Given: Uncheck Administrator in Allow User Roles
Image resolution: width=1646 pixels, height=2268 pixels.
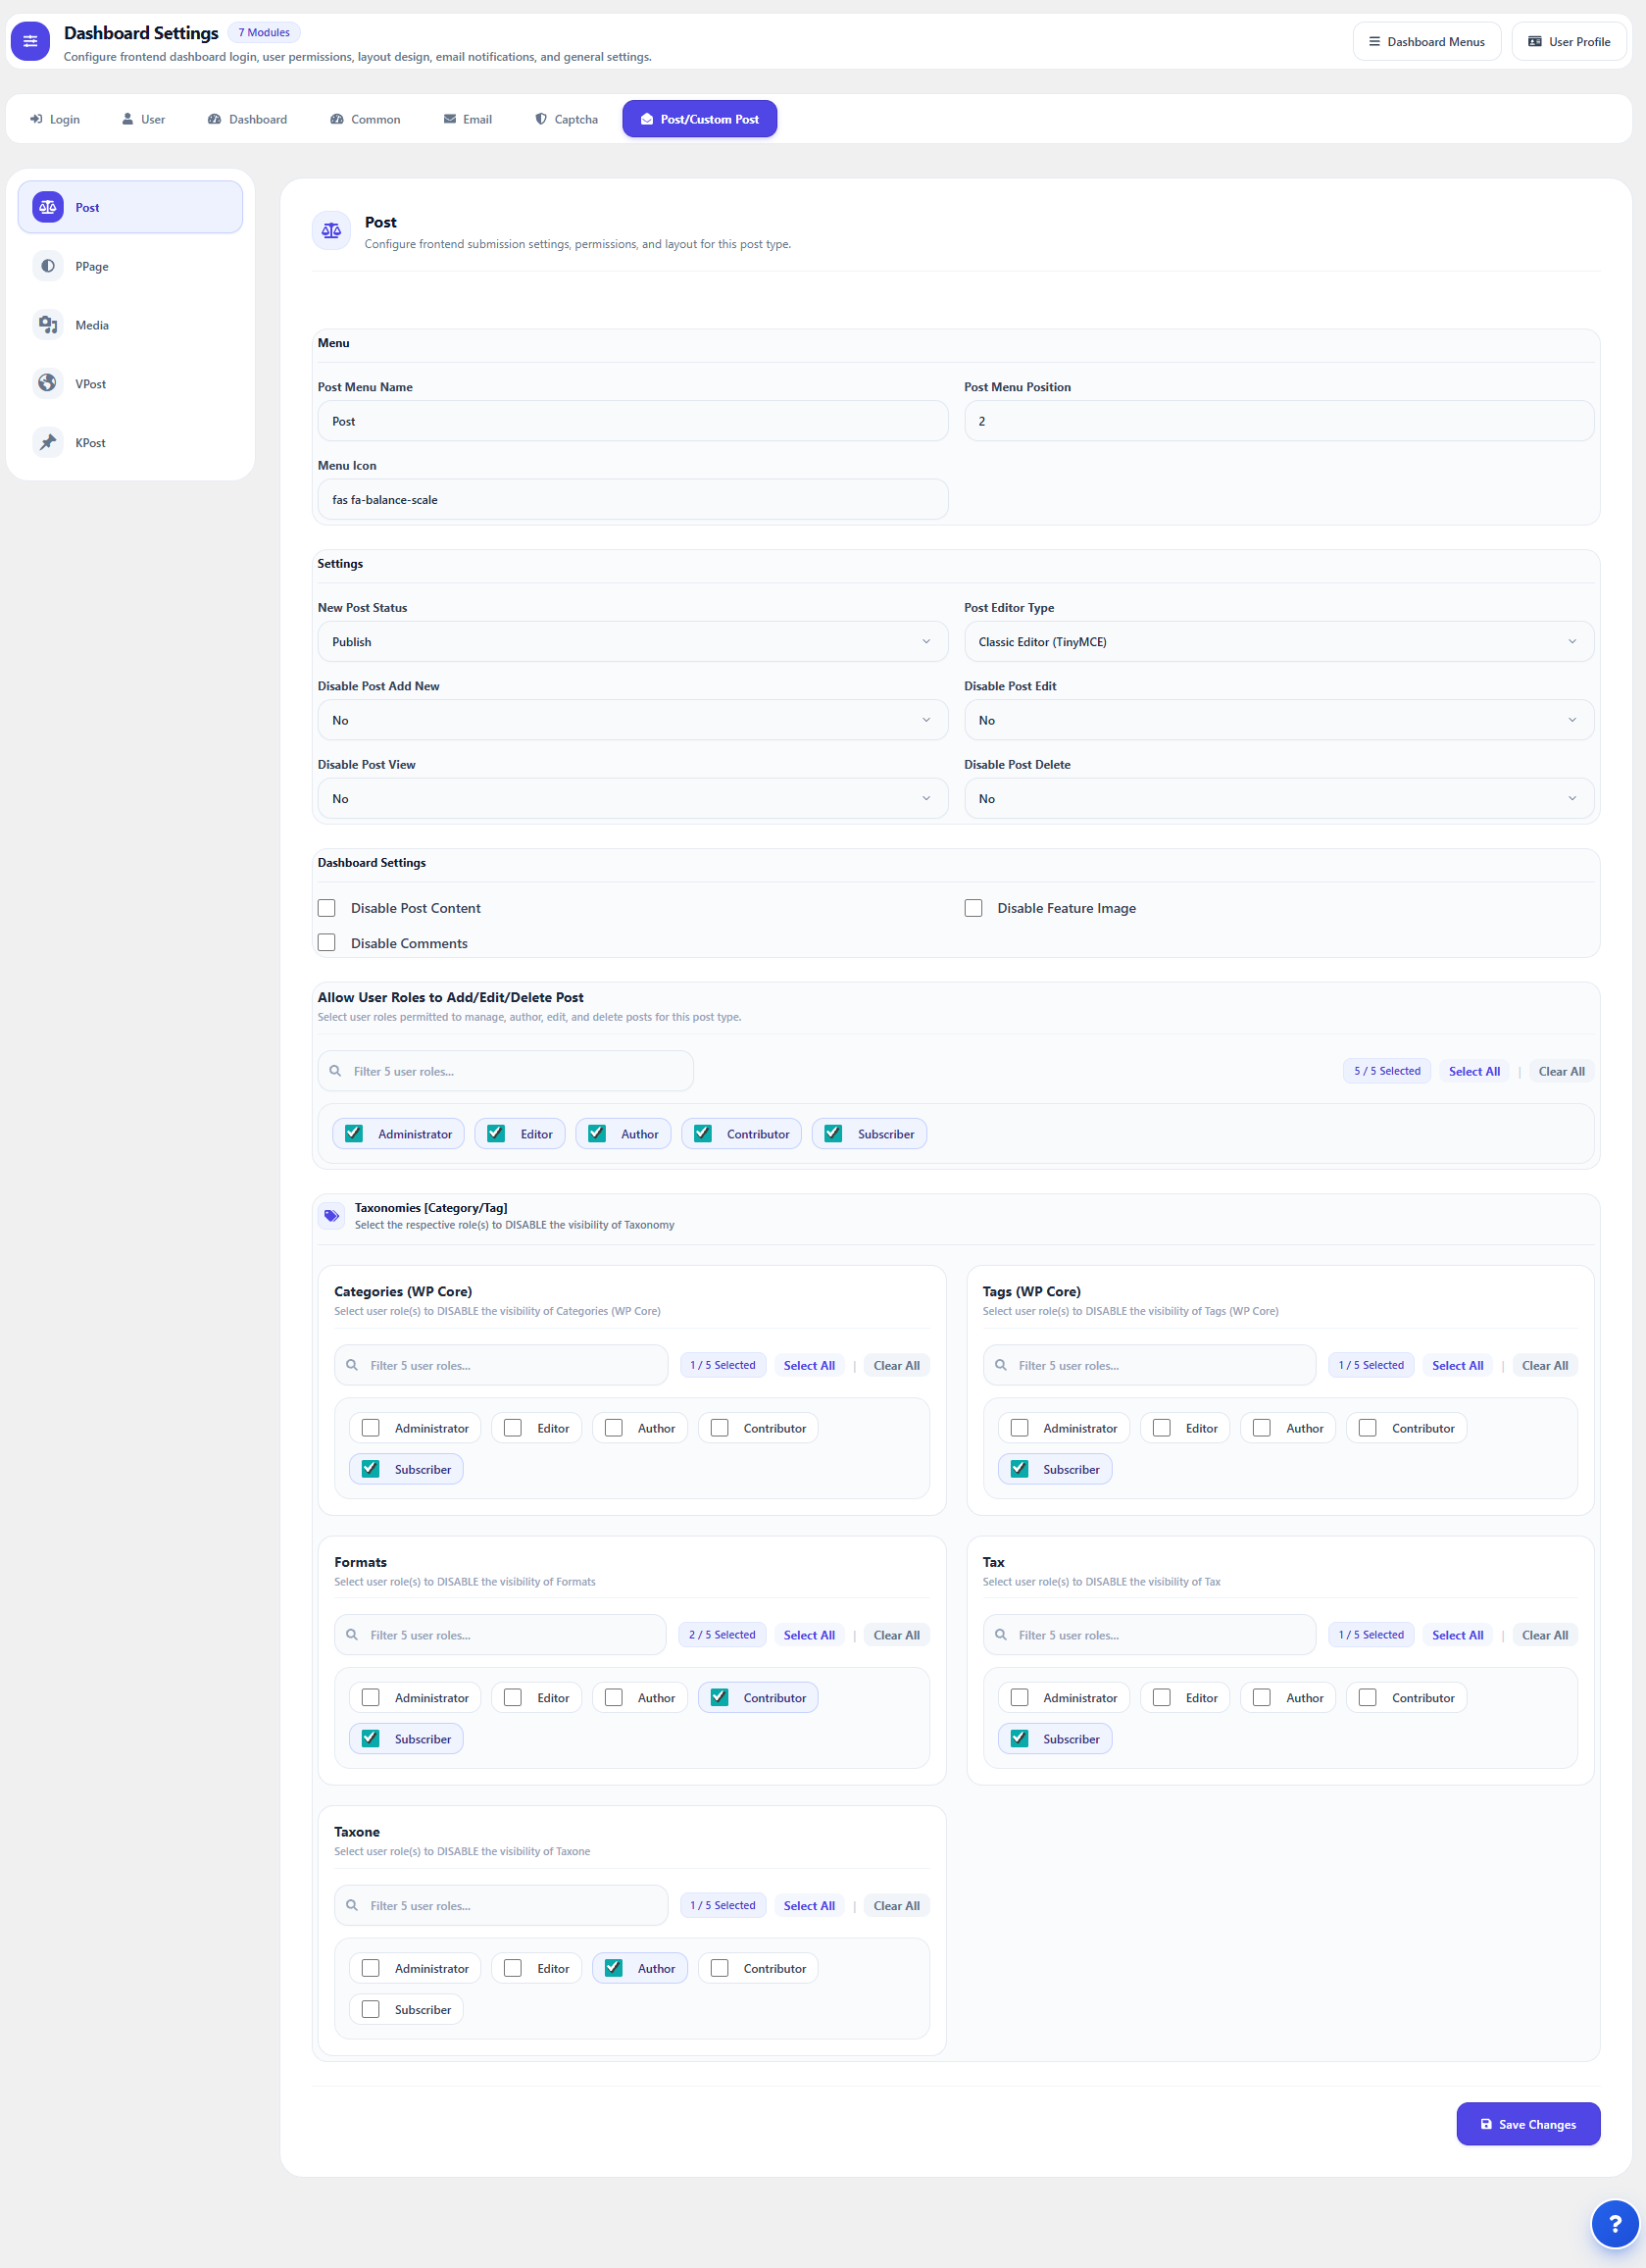Looking at the screenshot, I should tap(354, 1133).
